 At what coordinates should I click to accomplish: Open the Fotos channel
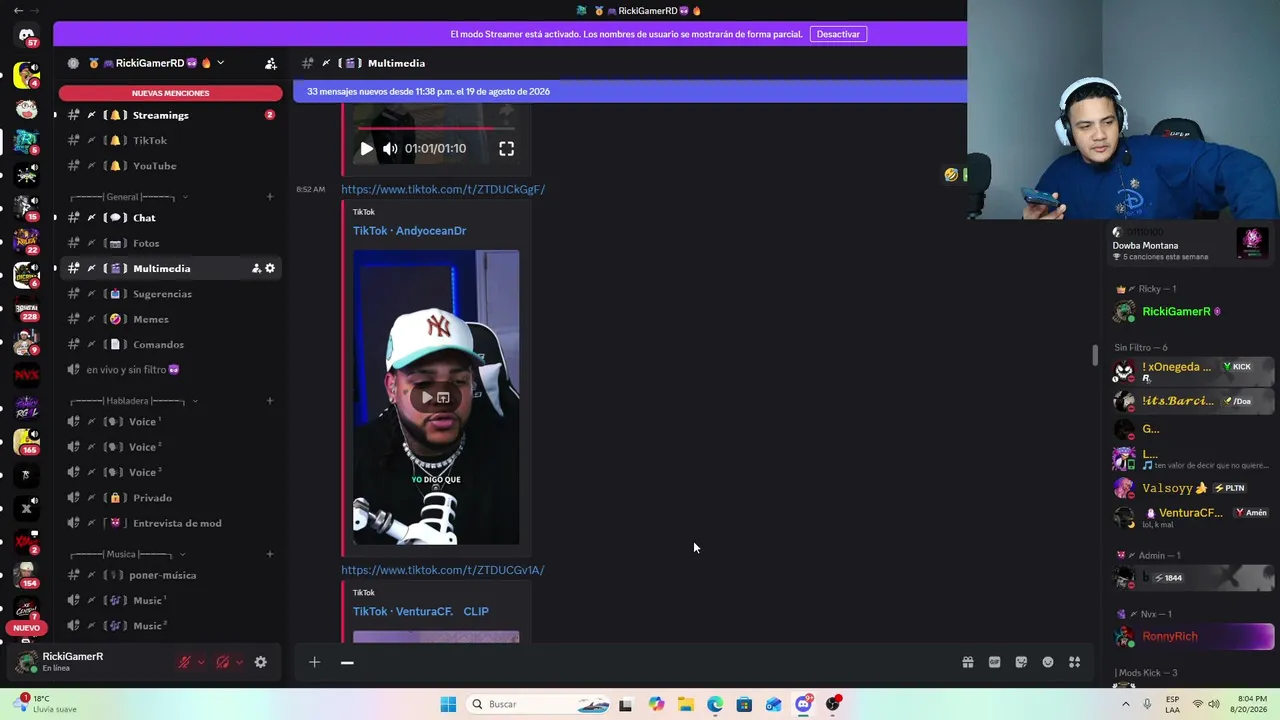coord(170,243)
